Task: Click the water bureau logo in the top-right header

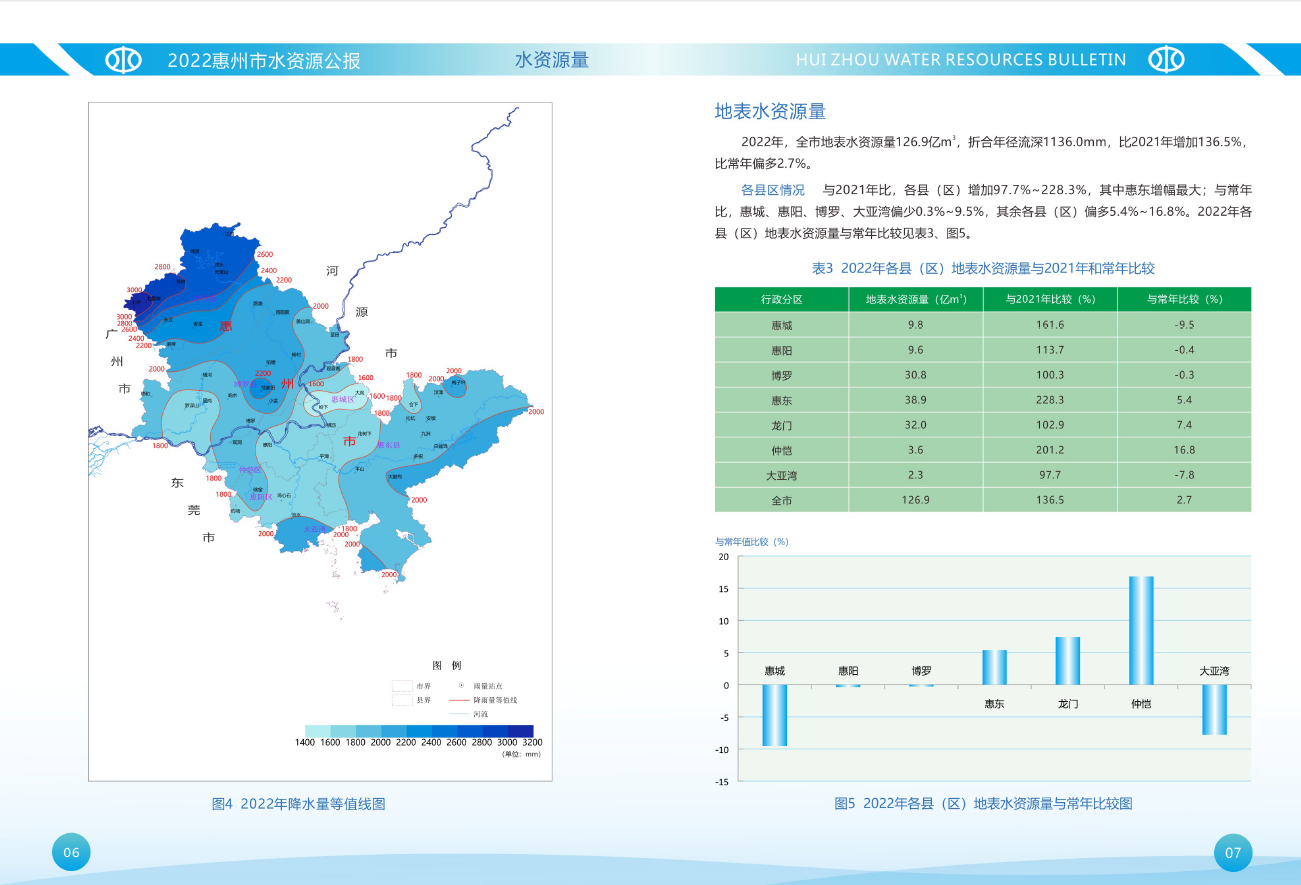Action: click(x=1165, y=59)
